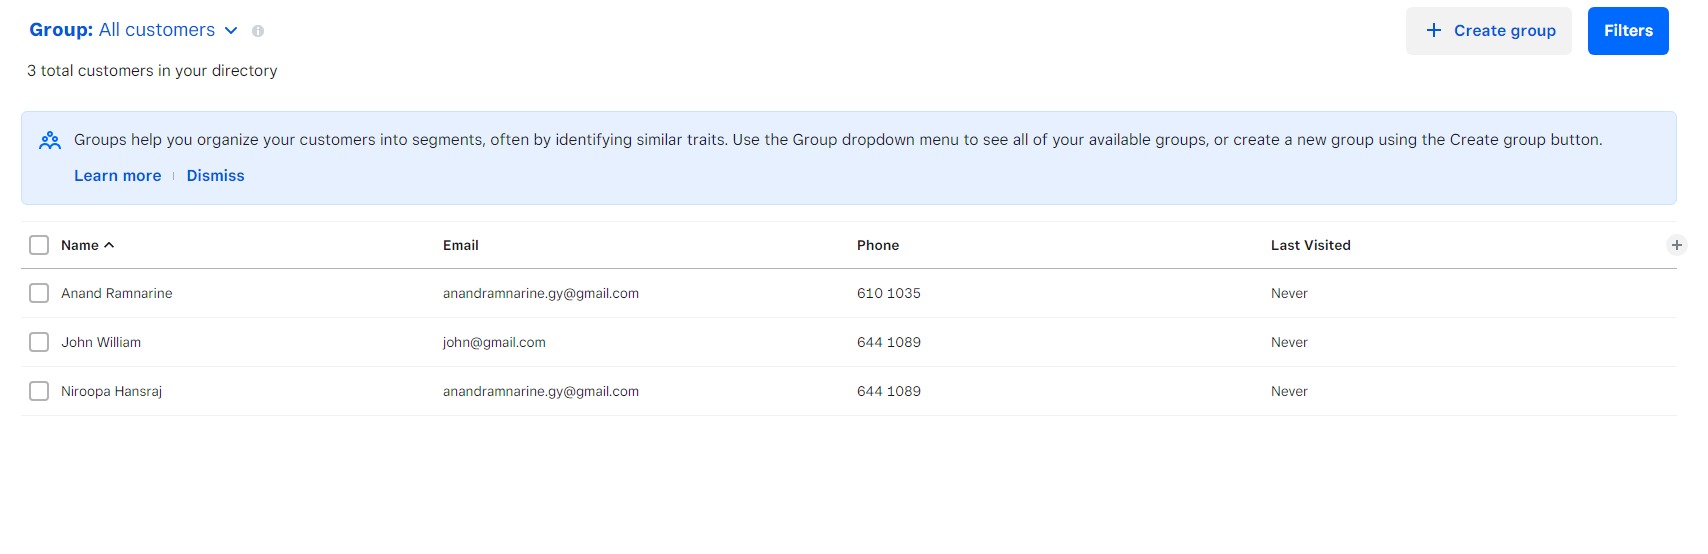This screenshot has width=1708, height=554.
Task: Check the Niroopa Hansraj row checkbox
Action: click(x=39, y=391)
